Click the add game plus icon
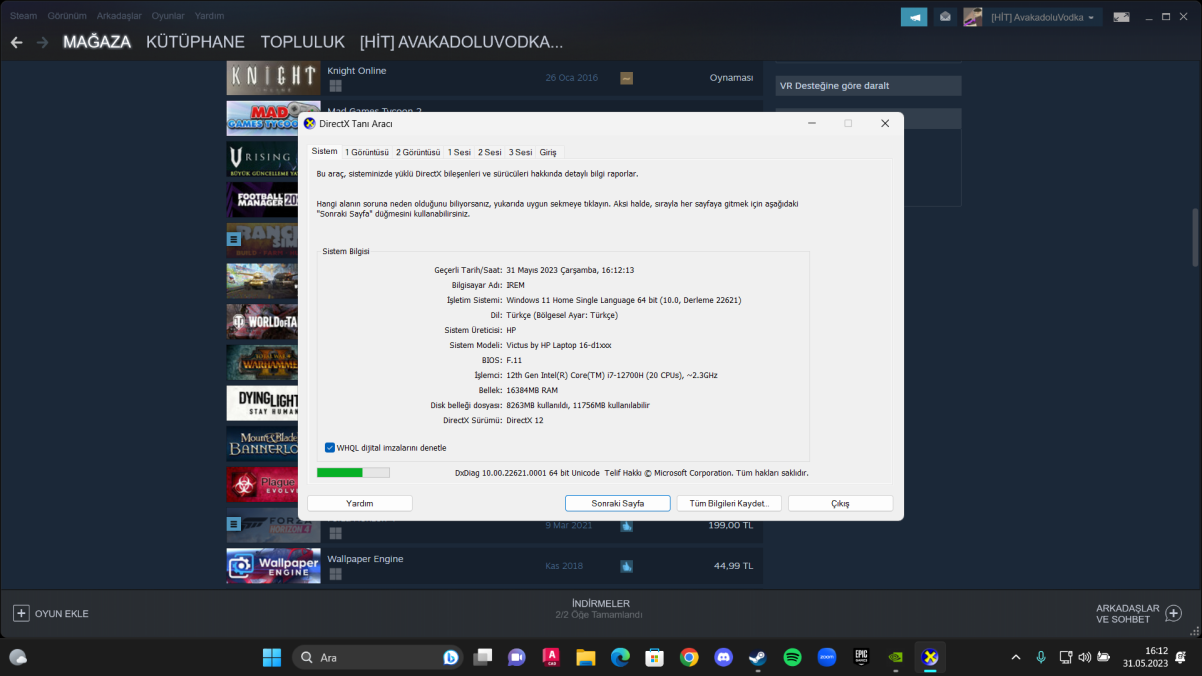Viewport: 1202px width, 676px height. (21, 613)
